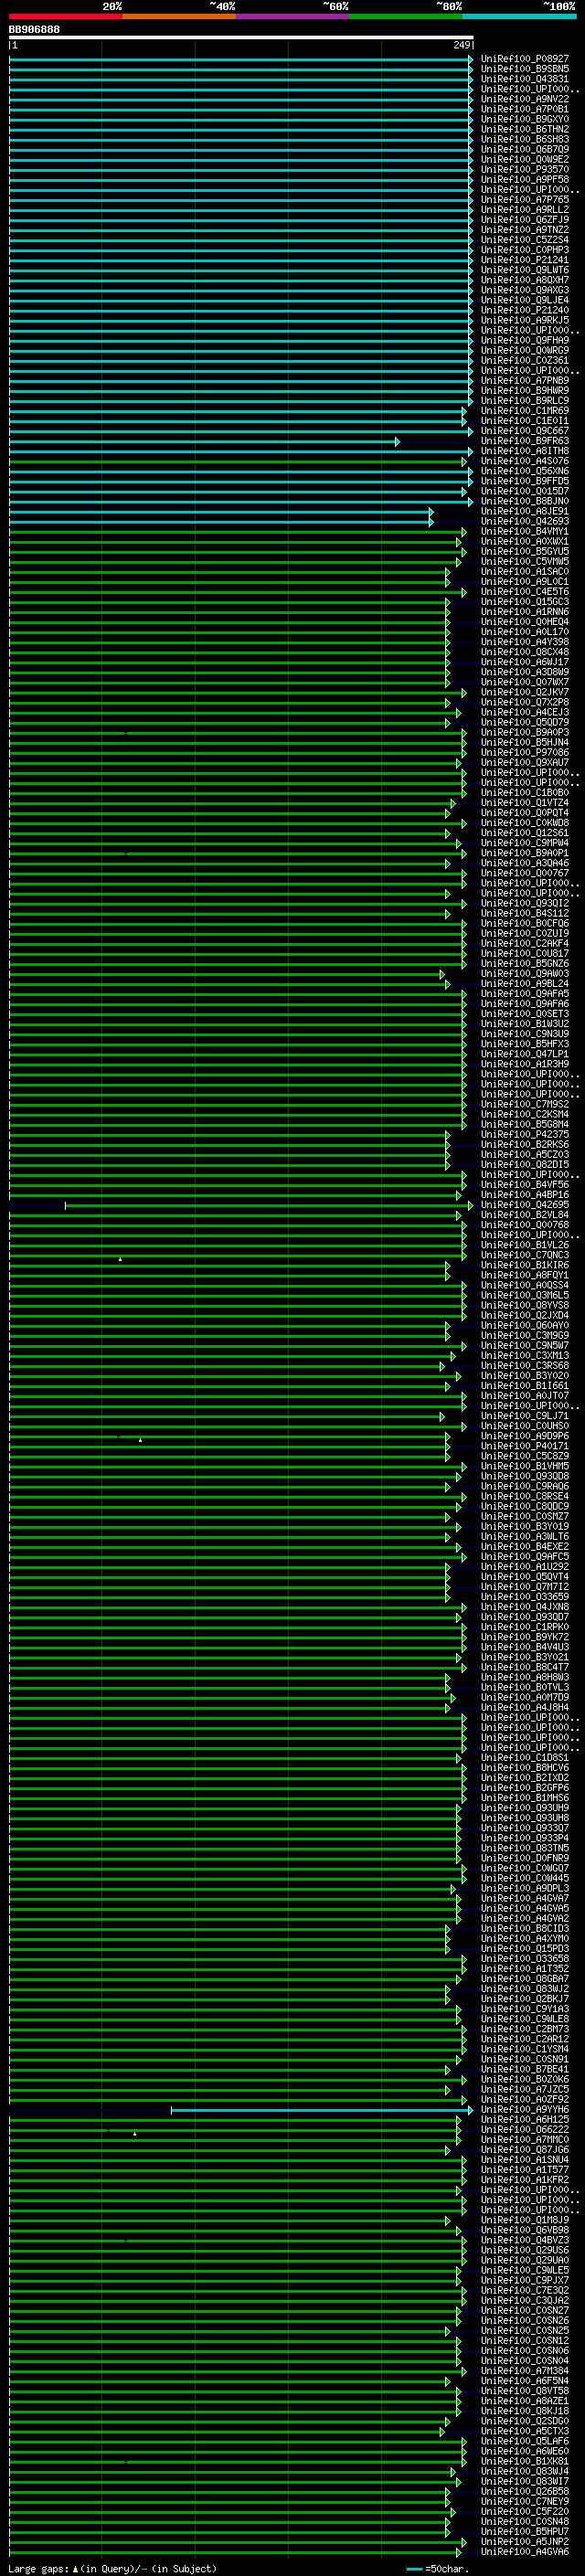Select the UniRef100_B2VL84 label
This screenshot has height=2576, width=585.
tap(525, 1215)
